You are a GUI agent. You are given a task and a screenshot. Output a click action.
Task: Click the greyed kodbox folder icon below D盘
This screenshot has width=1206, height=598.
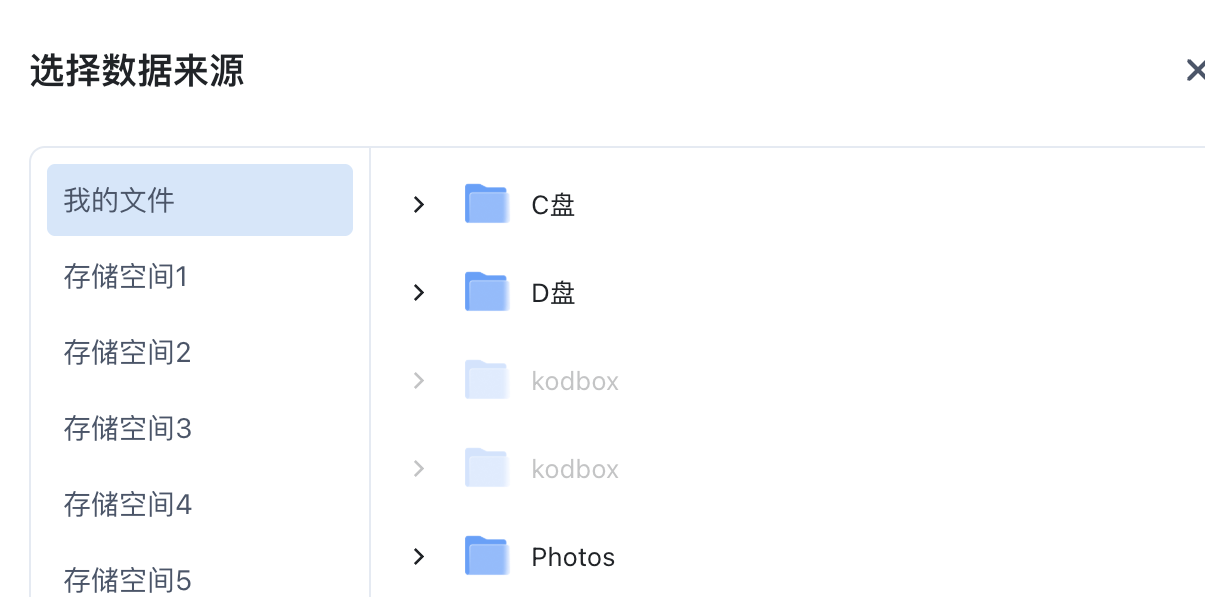pos(487,380)
